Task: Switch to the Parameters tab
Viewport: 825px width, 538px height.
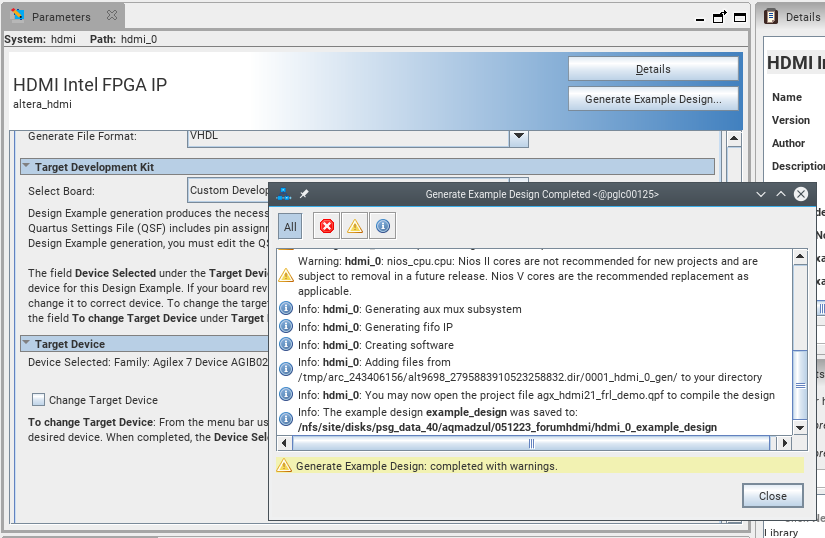Action: [60, 17]
